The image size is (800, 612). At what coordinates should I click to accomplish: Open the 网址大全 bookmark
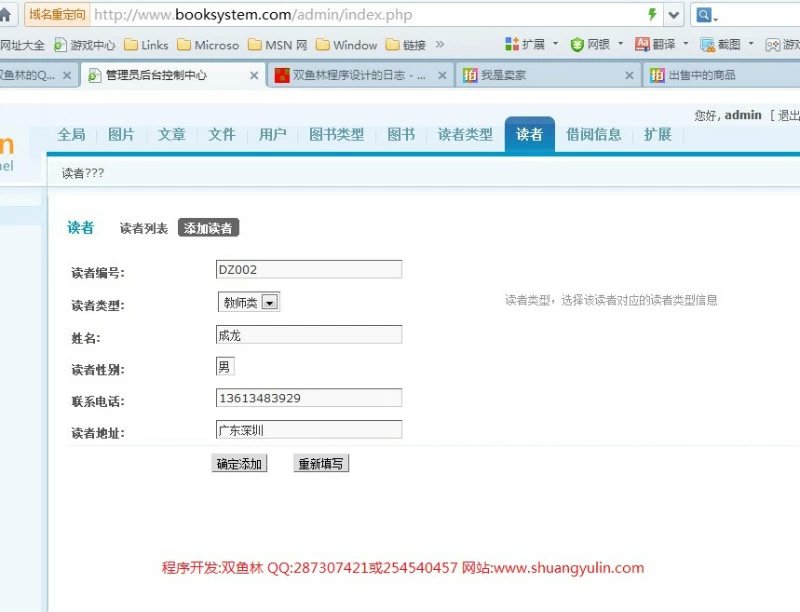[x=22, y=45]
